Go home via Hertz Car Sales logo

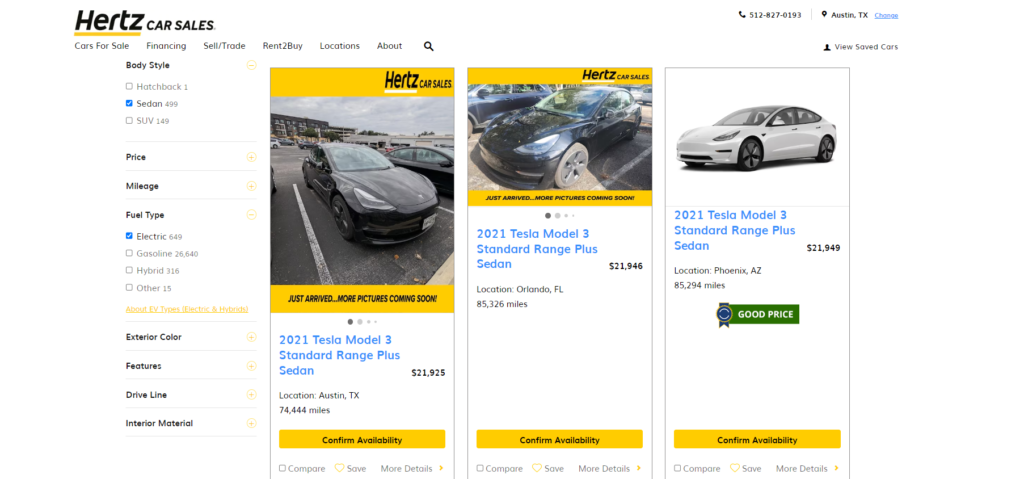tap(144, 22)
